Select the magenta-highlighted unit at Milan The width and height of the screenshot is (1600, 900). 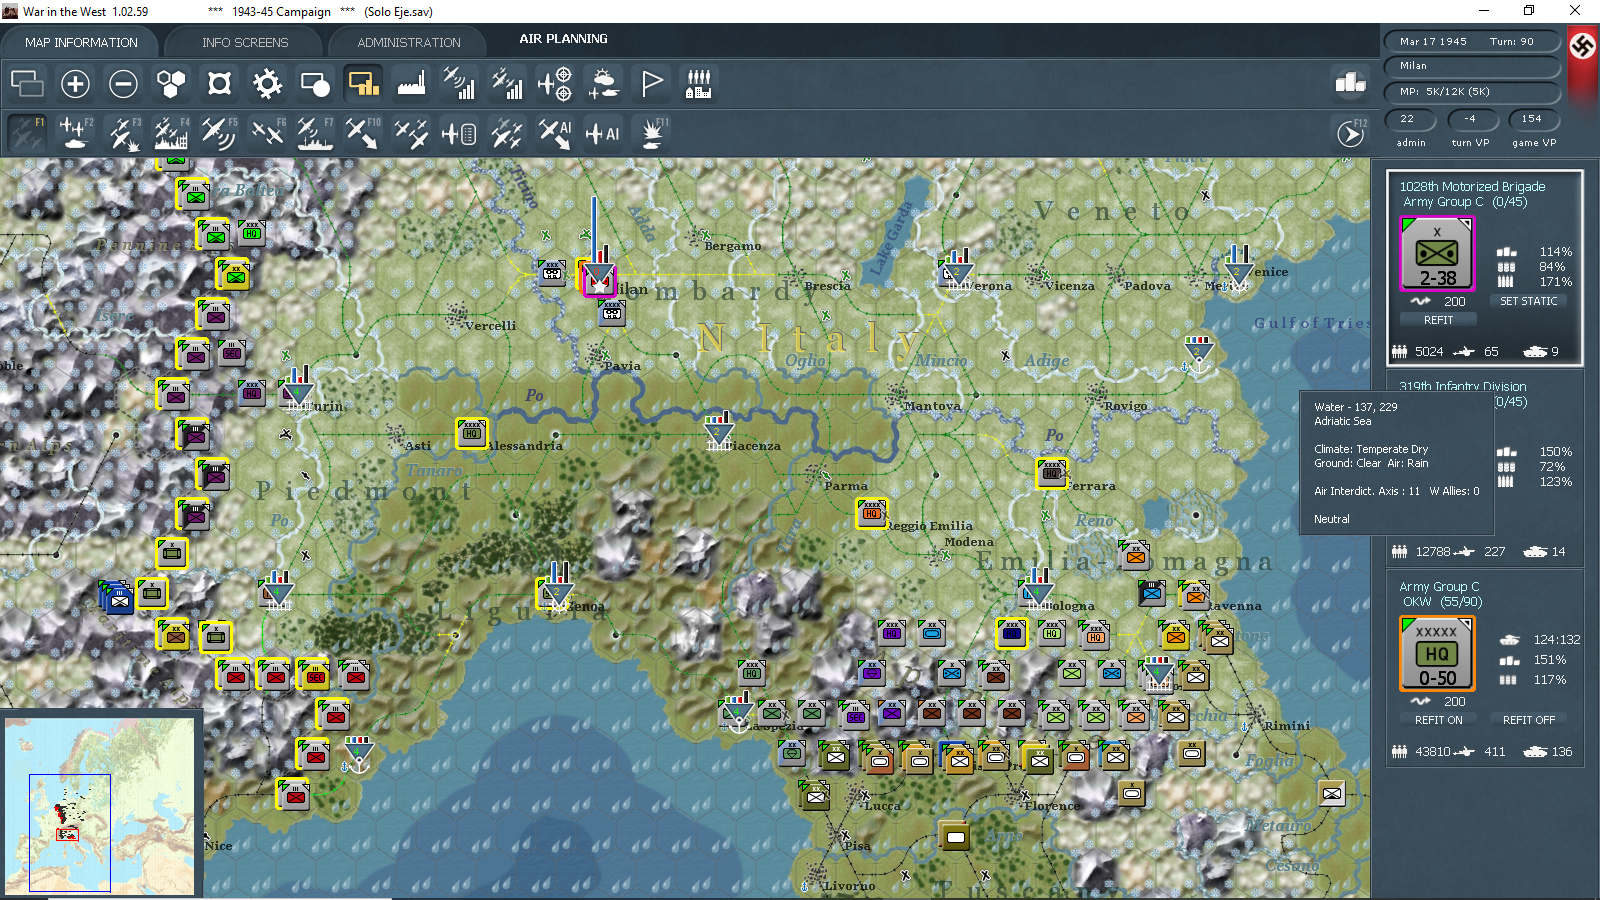(x=599, y=279)
